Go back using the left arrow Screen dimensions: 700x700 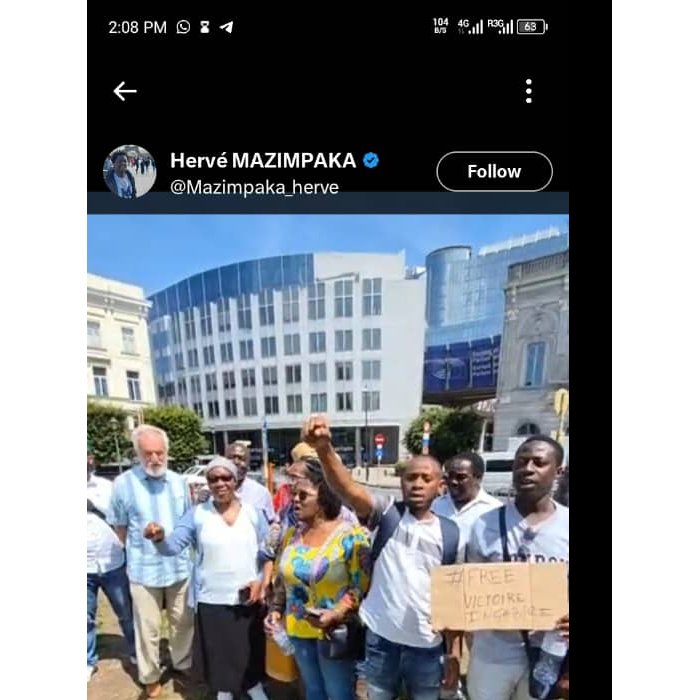(x=125, y=91)
